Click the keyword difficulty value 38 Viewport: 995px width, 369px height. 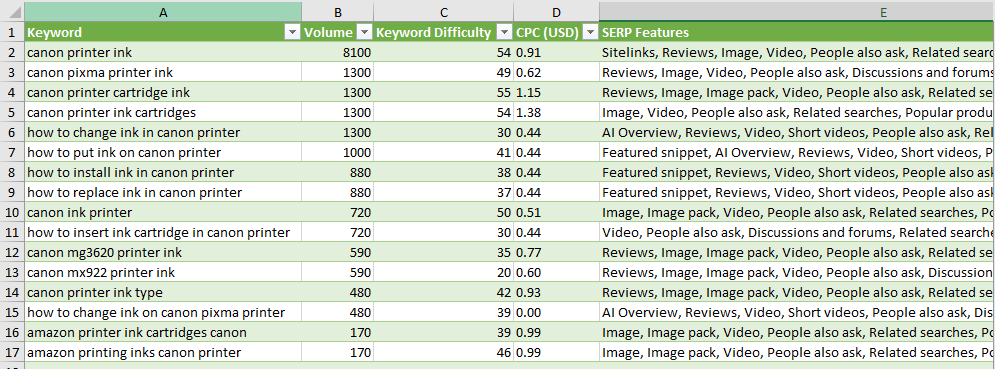pos(444,173)
